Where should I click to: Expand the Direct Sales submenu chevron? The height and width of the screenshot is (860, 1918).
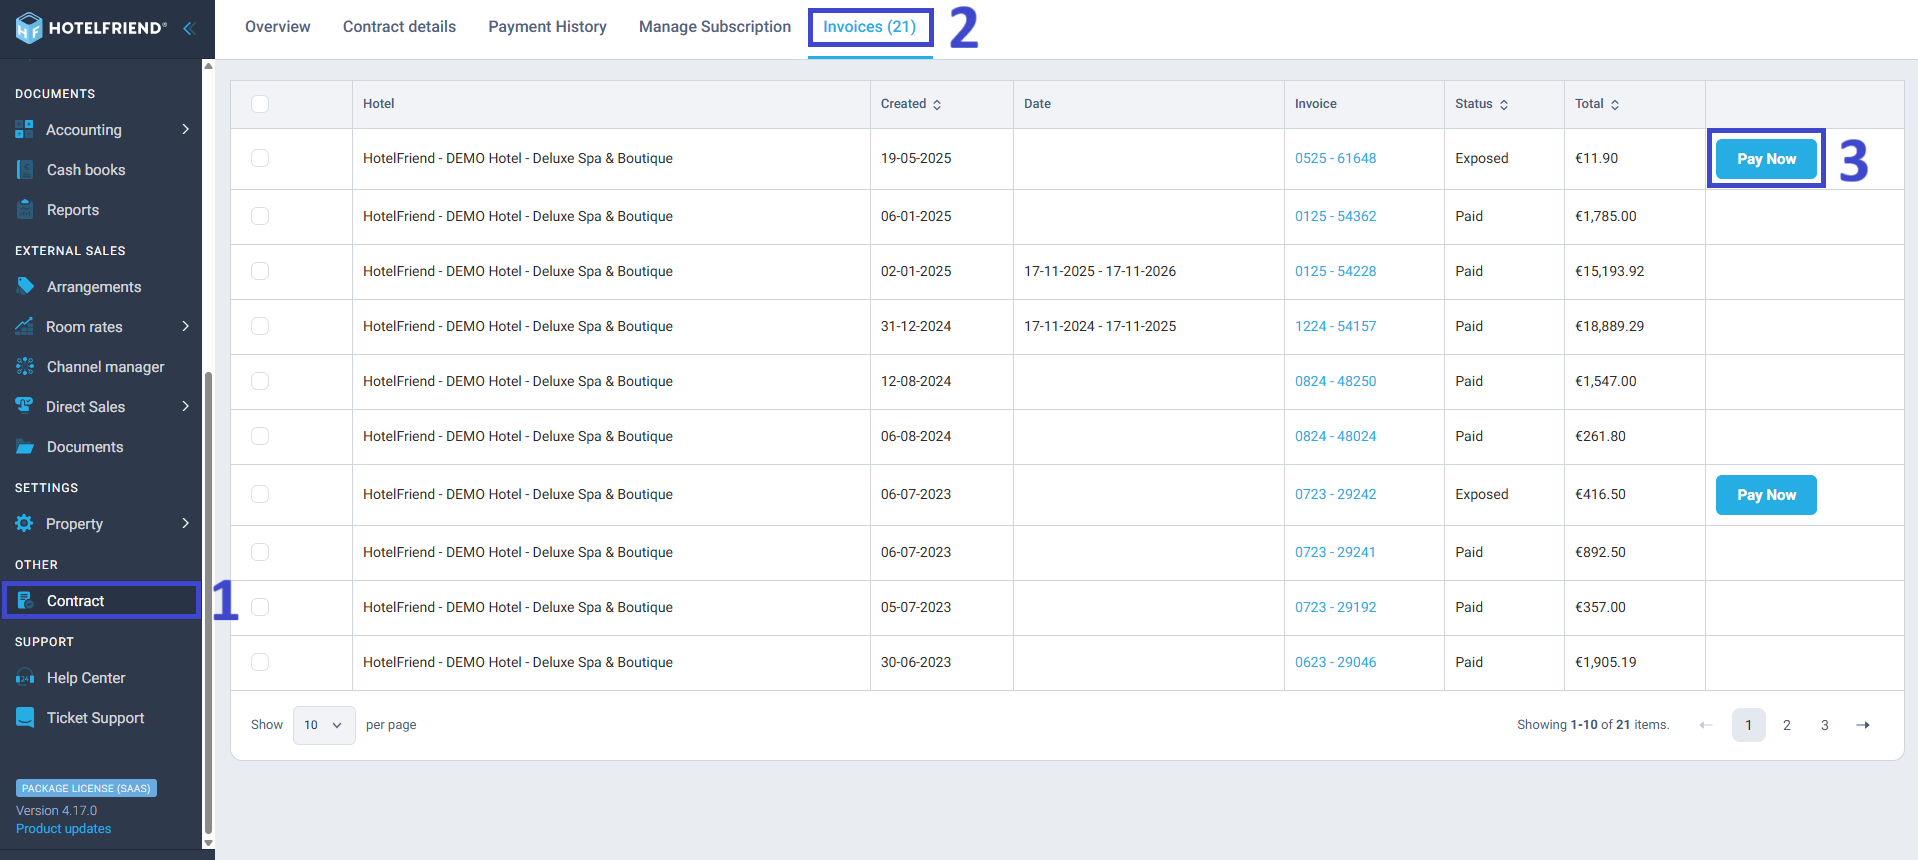(x=186, y=406)
